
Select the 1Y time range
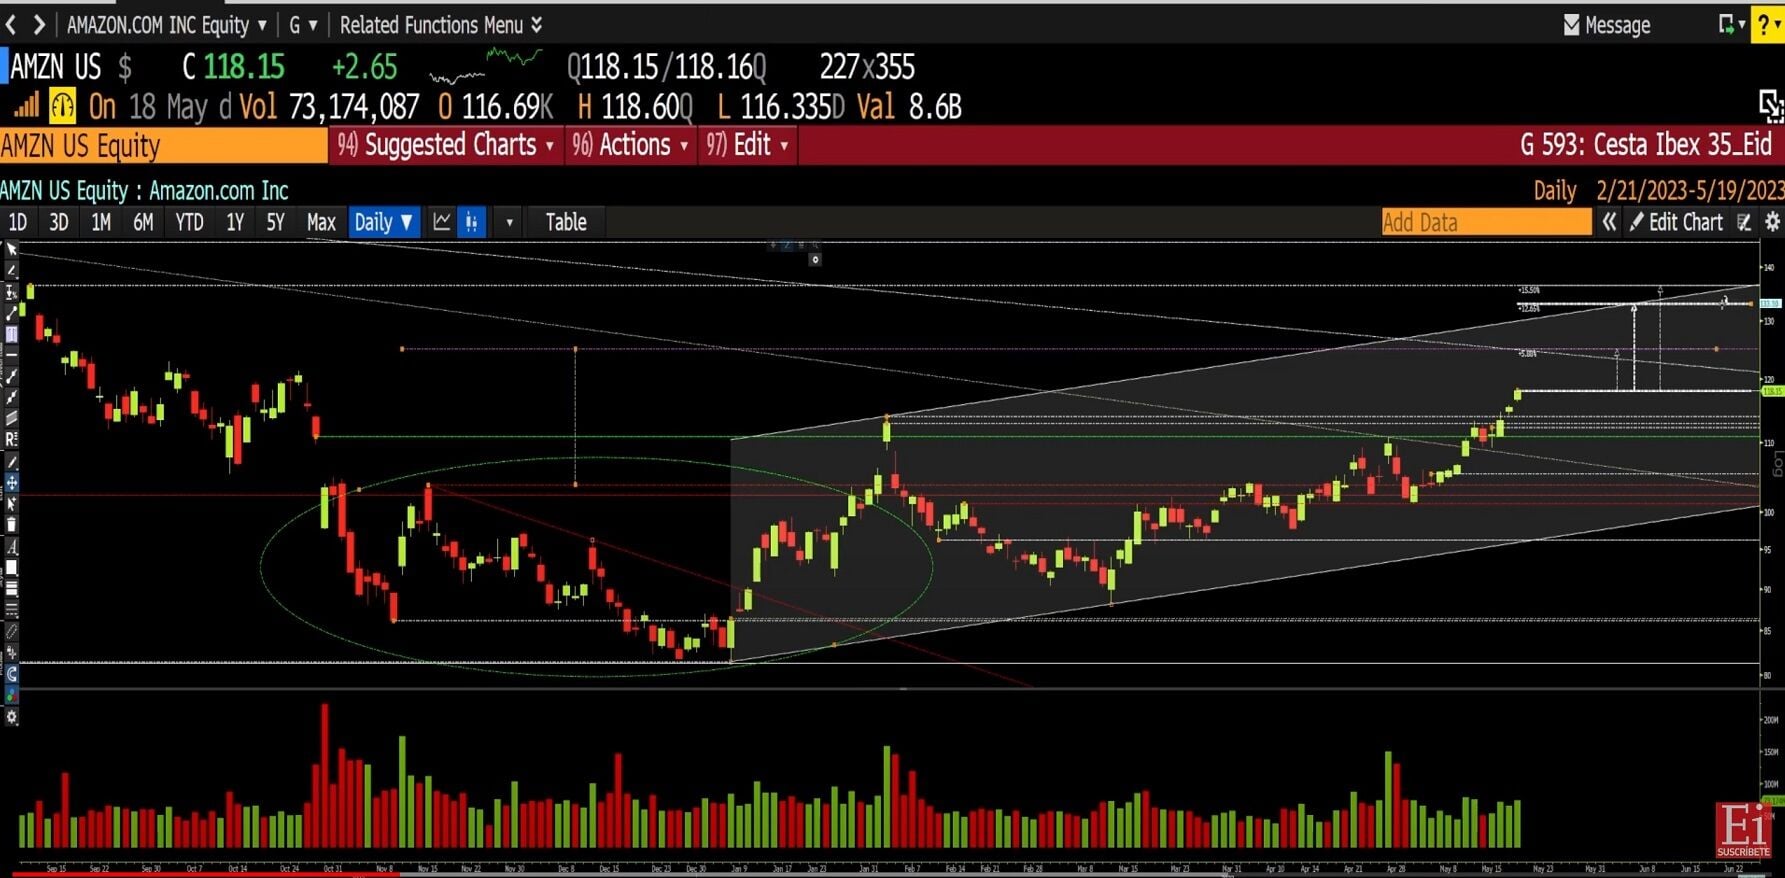tap(235, 222)
